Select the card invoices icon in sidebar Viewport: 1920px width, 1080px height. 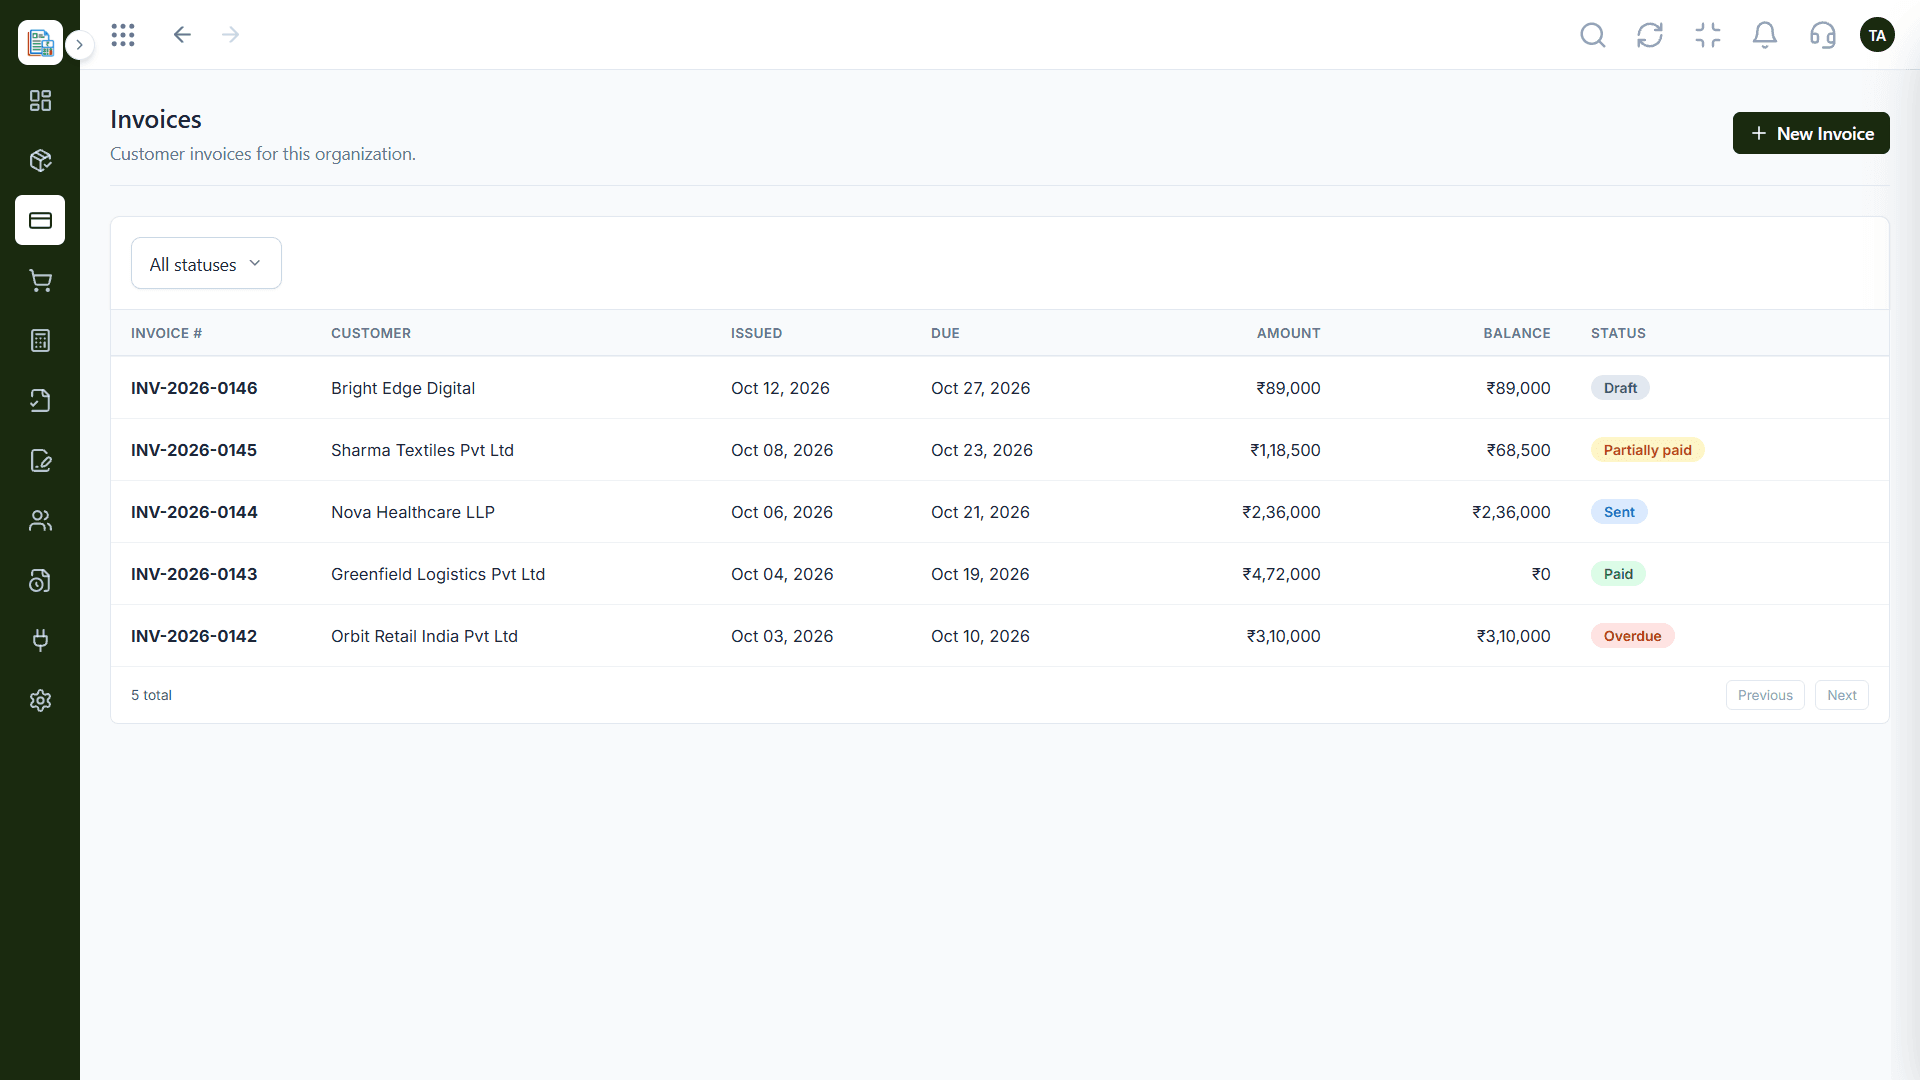pyautogui.click(x=40, y=220)
